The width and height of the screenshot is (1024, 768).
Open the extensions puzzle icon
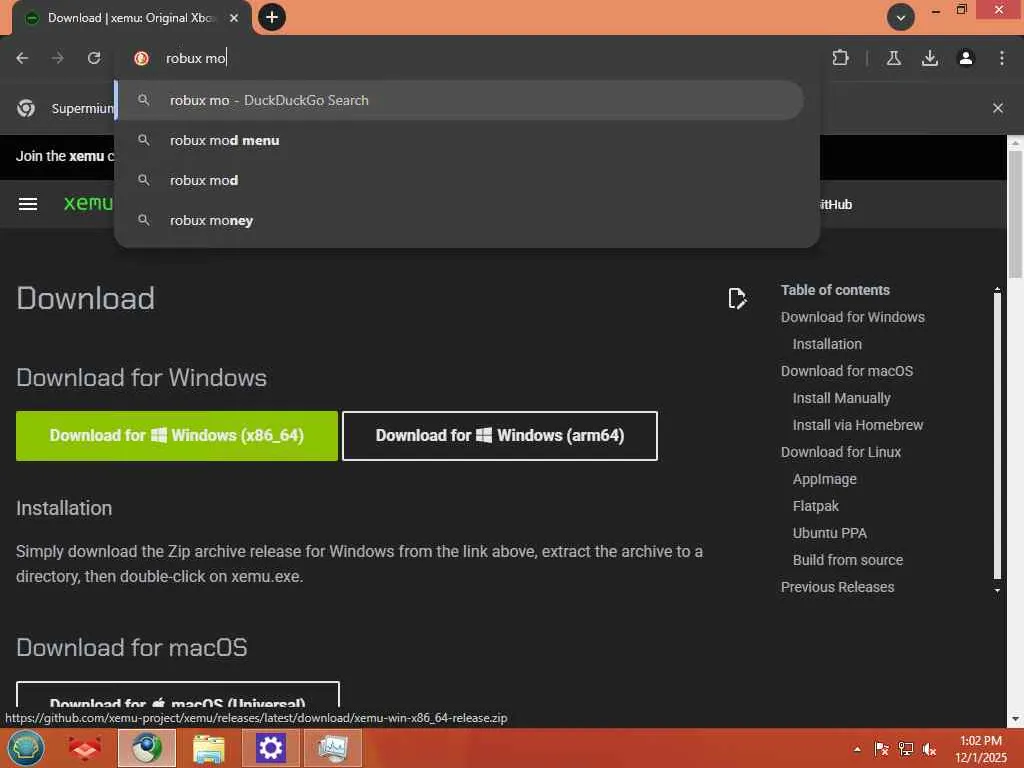point(840,58)
